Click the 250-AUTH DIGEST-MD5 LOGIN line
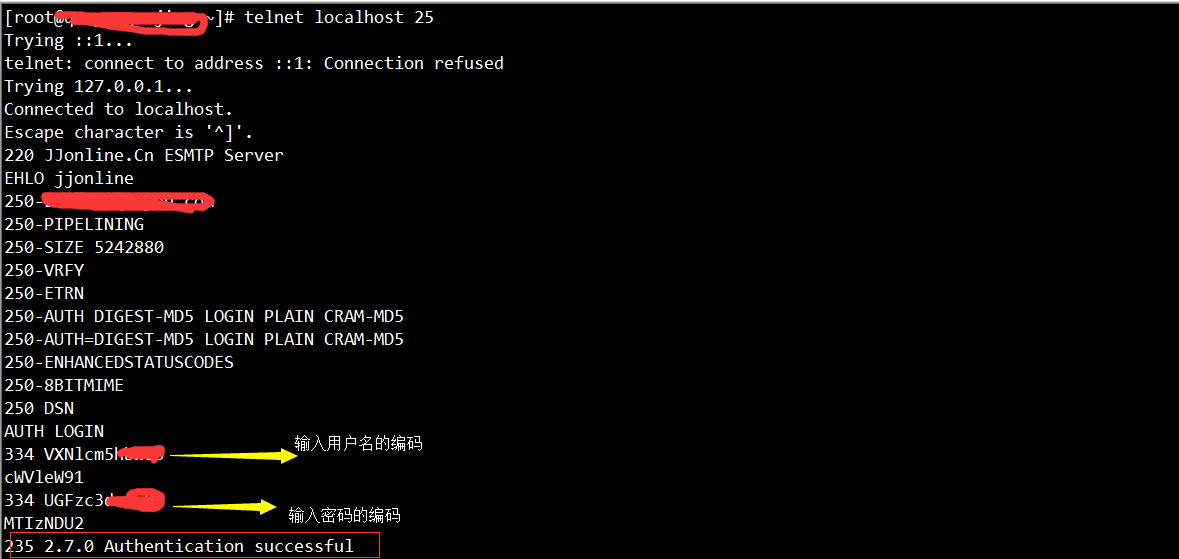Viewport: 1179px width, 559px height. click(x=204, y=316)
